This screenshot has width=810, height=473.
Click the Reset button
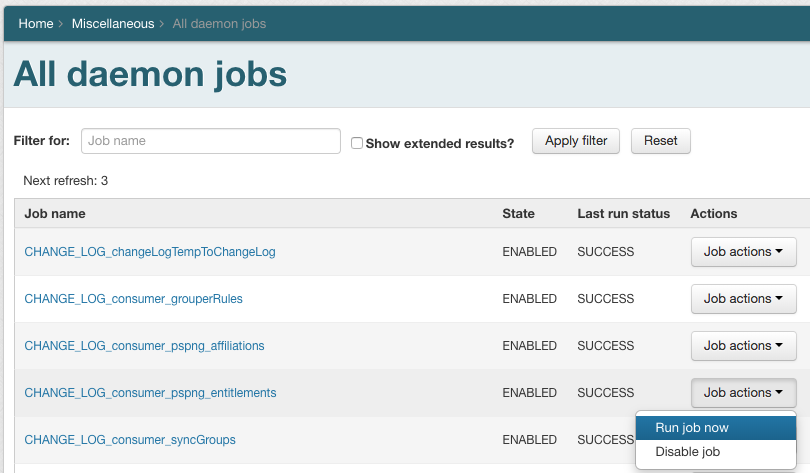(x=660, y=141)
